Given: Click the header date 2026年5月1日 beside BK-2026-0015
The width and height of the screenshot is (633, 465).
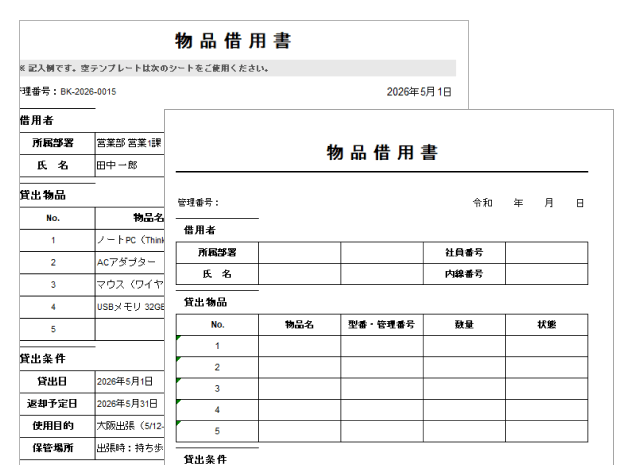Looking at the screenshot, I should [419, 92].
